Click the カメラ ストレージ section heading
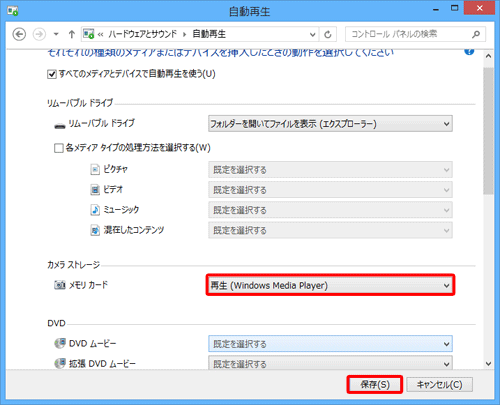The image size is (500, 405). tap(73, 265)
